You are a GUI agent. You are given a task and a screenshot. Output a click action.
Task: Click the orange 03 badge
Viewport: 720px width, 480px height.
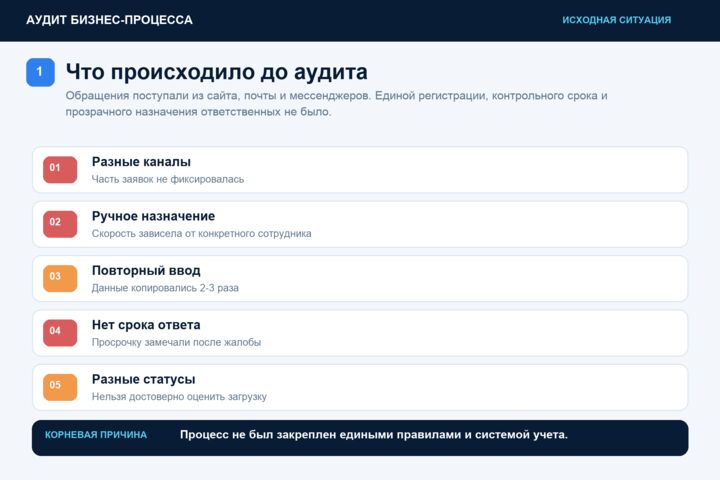(60, 278)
